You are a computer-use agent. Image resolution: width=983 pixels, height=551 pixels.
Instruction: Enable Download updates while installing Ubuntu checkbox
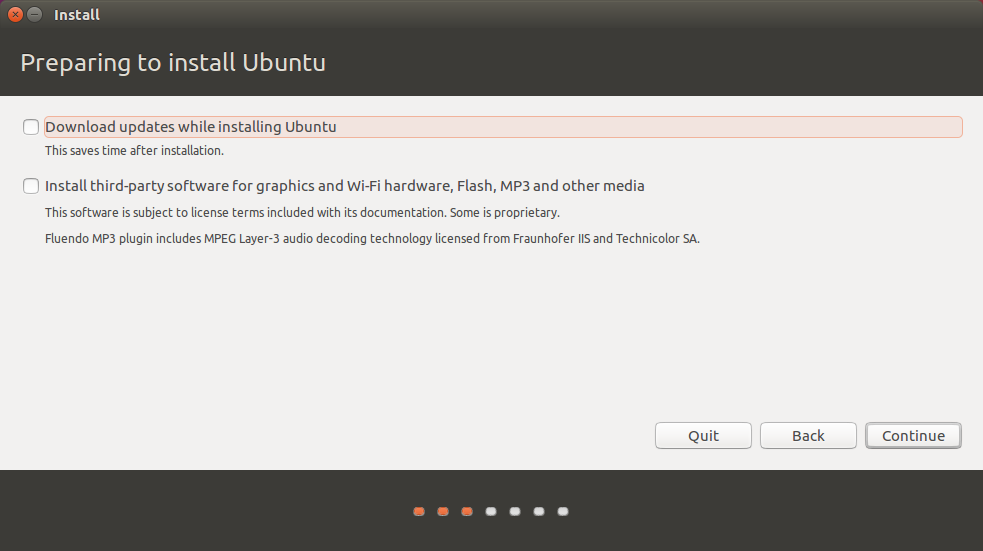click(x=31, y=127)
